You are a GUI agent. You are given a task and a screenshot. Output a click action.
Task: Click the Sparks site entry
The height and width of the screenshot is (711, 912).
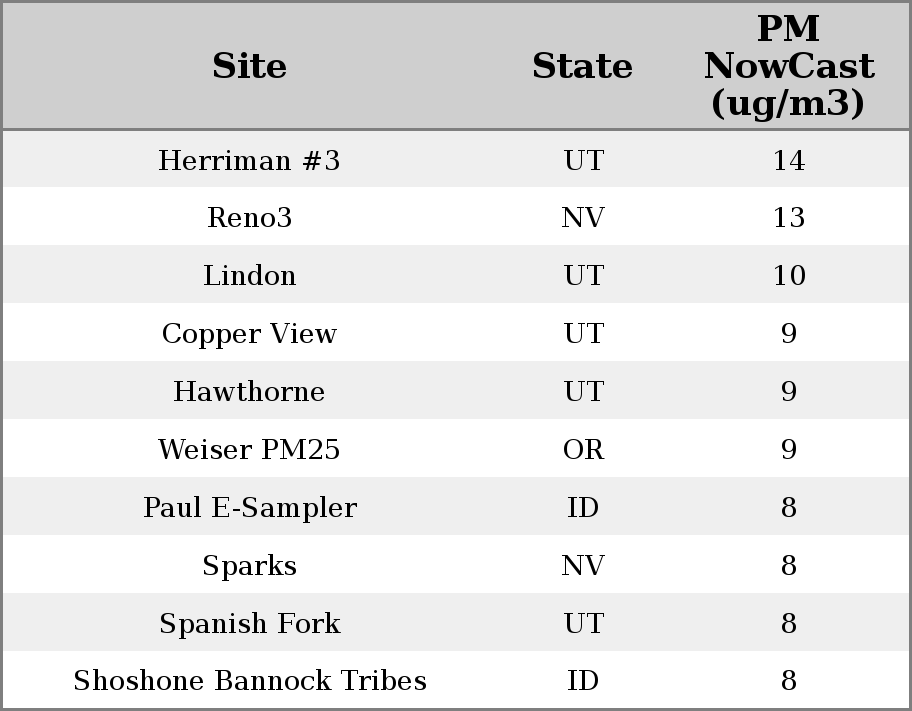coord(249,566)
